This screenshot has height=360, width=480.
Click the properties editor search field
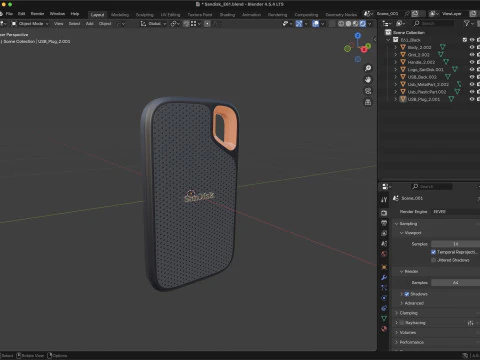click(432, 187)
